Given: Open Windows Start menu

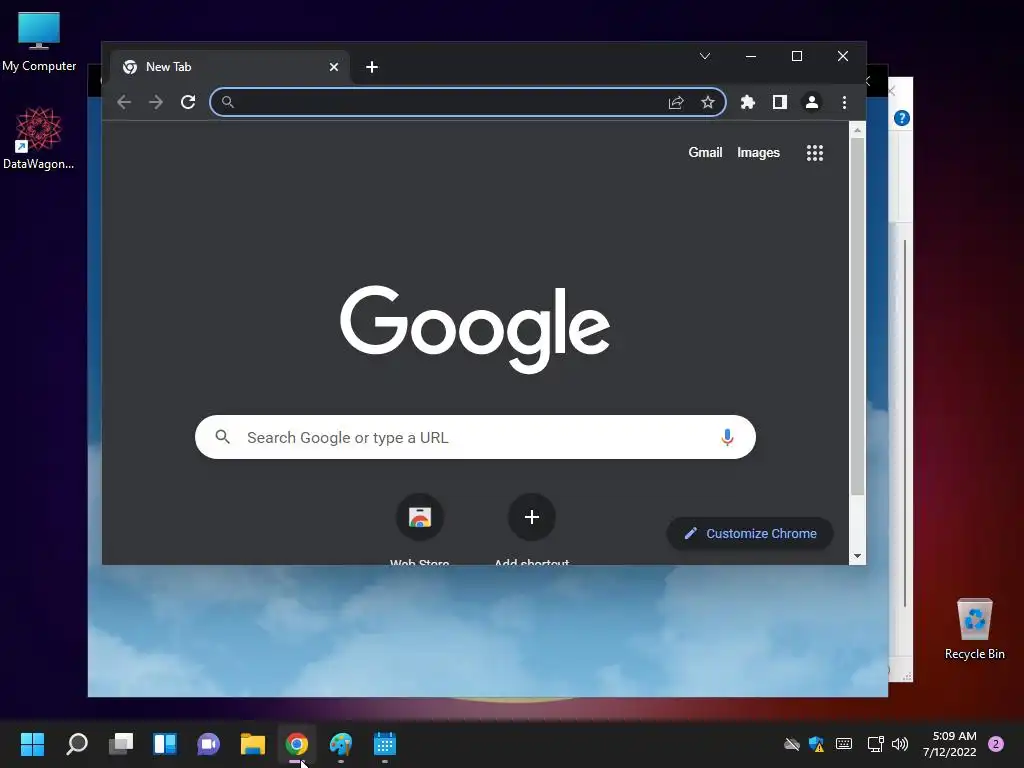Looking at the screenshot, I should coord(32,744).
